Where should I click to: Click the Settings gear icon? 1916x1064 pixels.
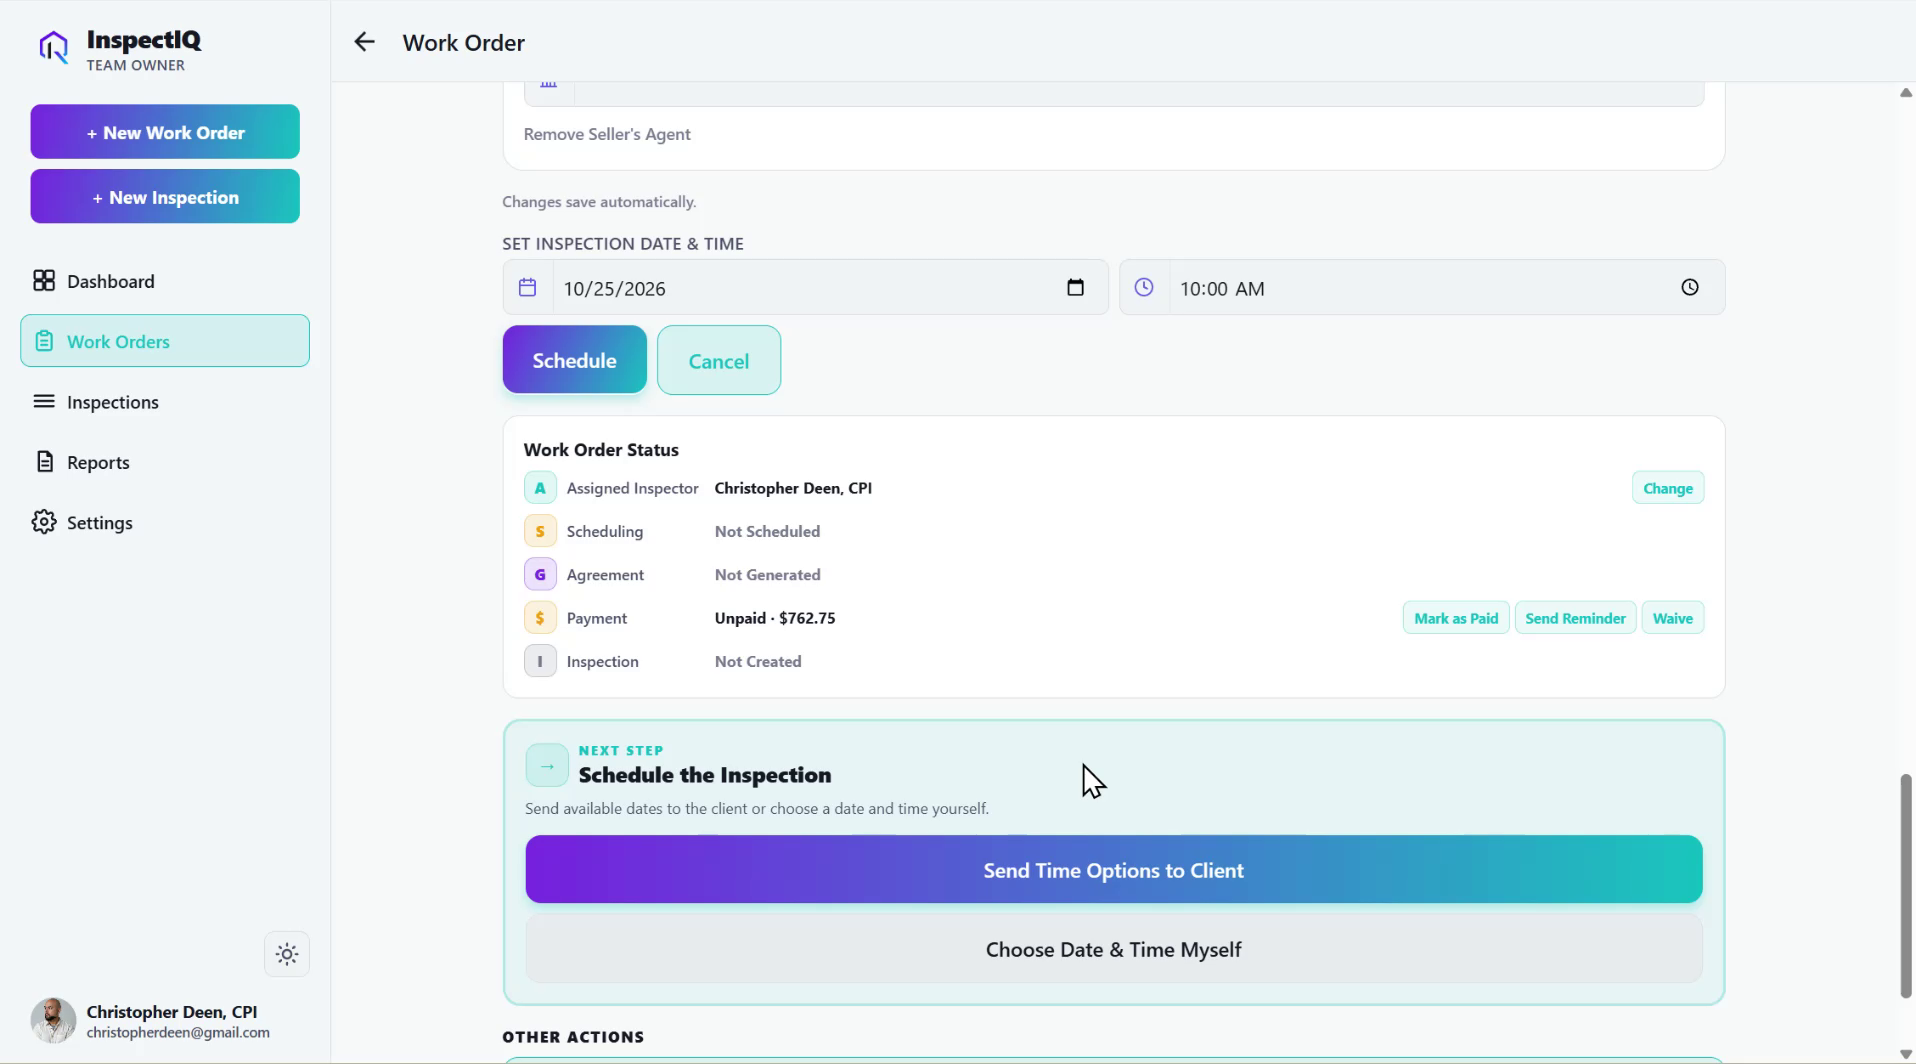(44, 522)
